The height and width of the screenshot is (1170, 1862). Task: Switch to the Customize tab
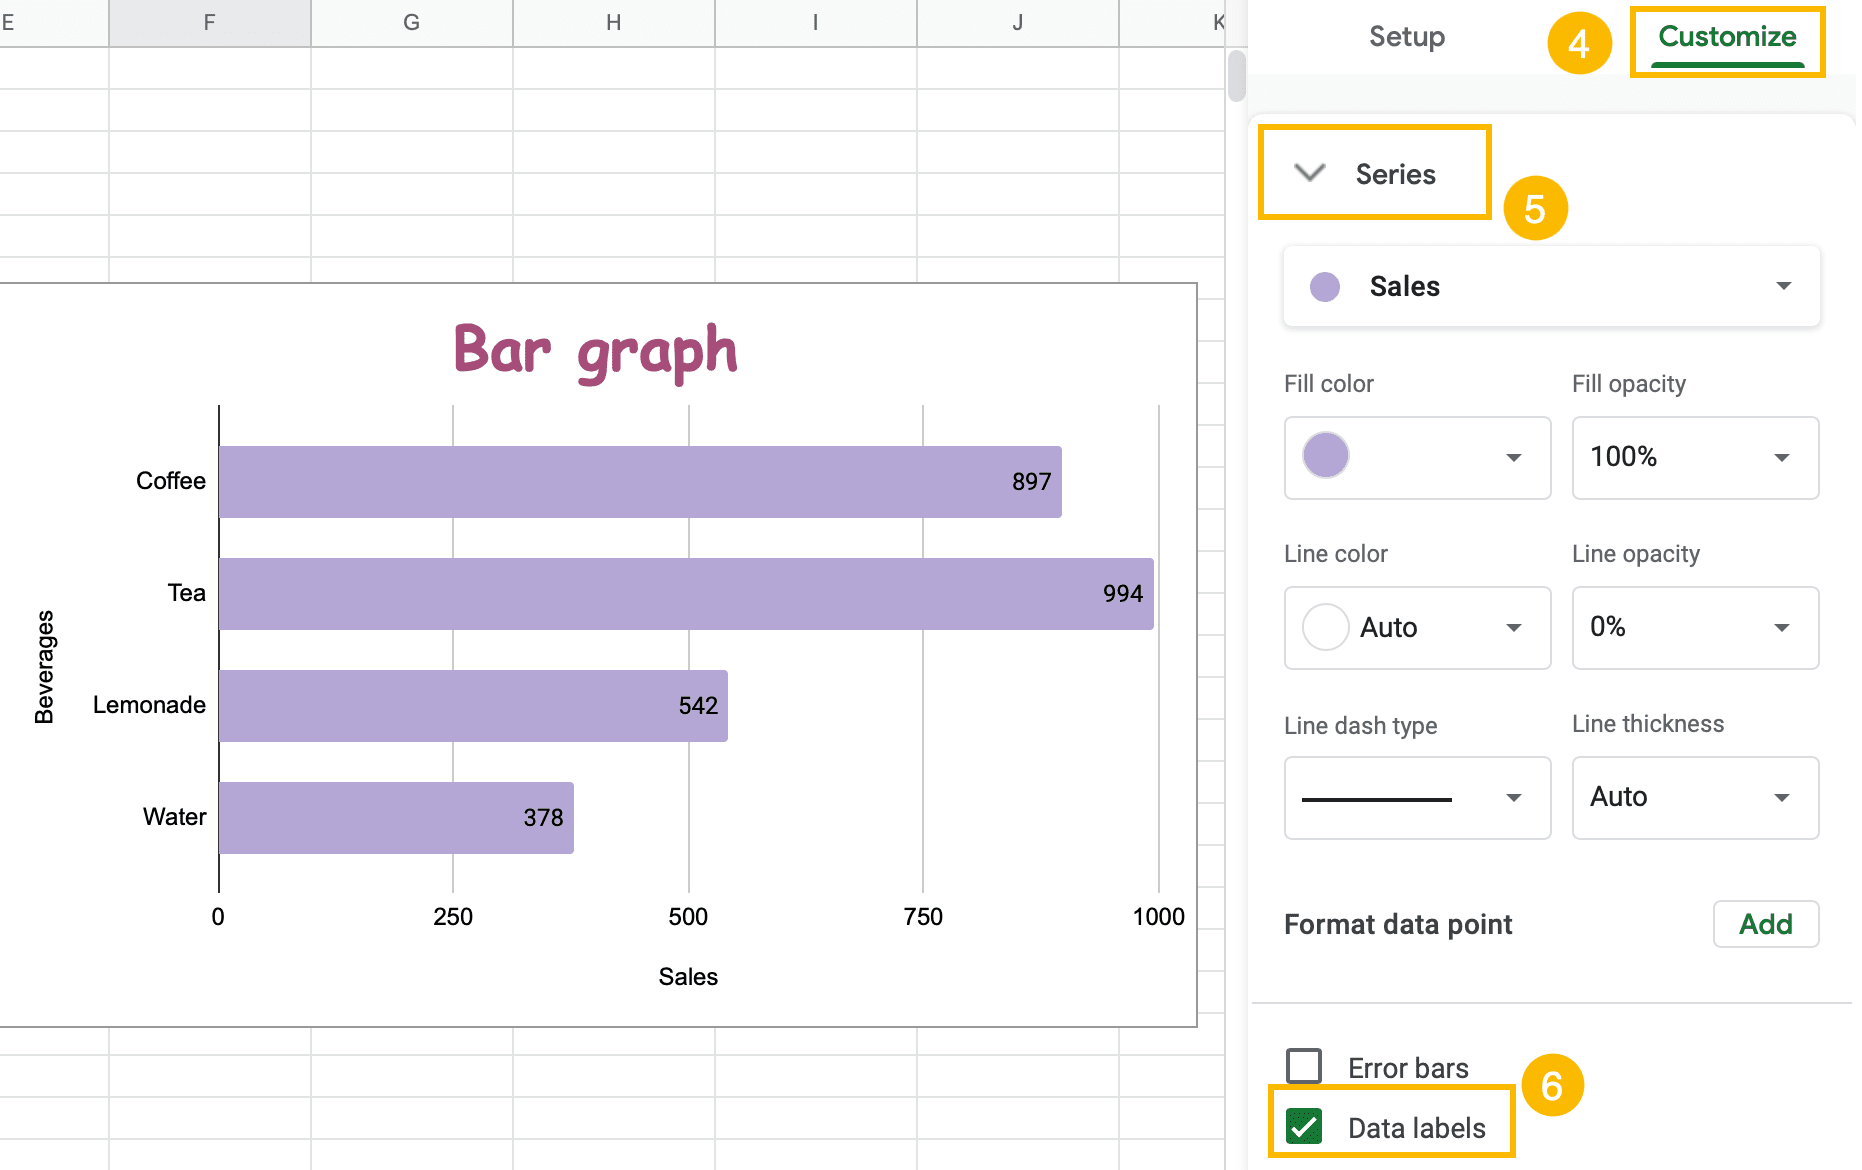tap(1725, 37)
